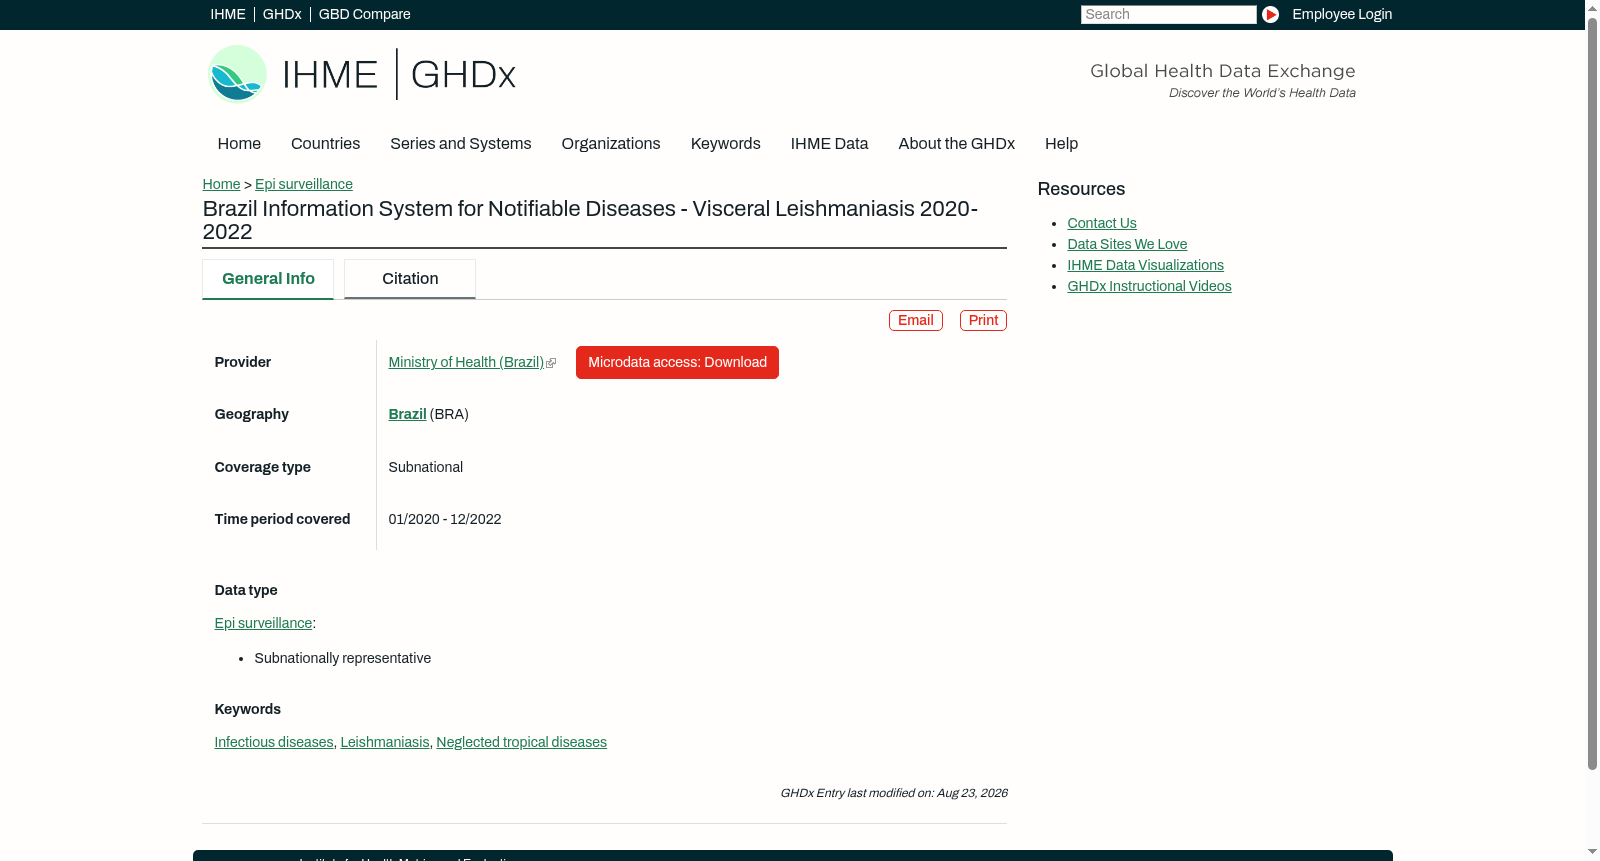Image resolution: width=1600 pixels, height=861 pixels.
Task: Open the About the GHDx menu
Action: pos(956,143)
